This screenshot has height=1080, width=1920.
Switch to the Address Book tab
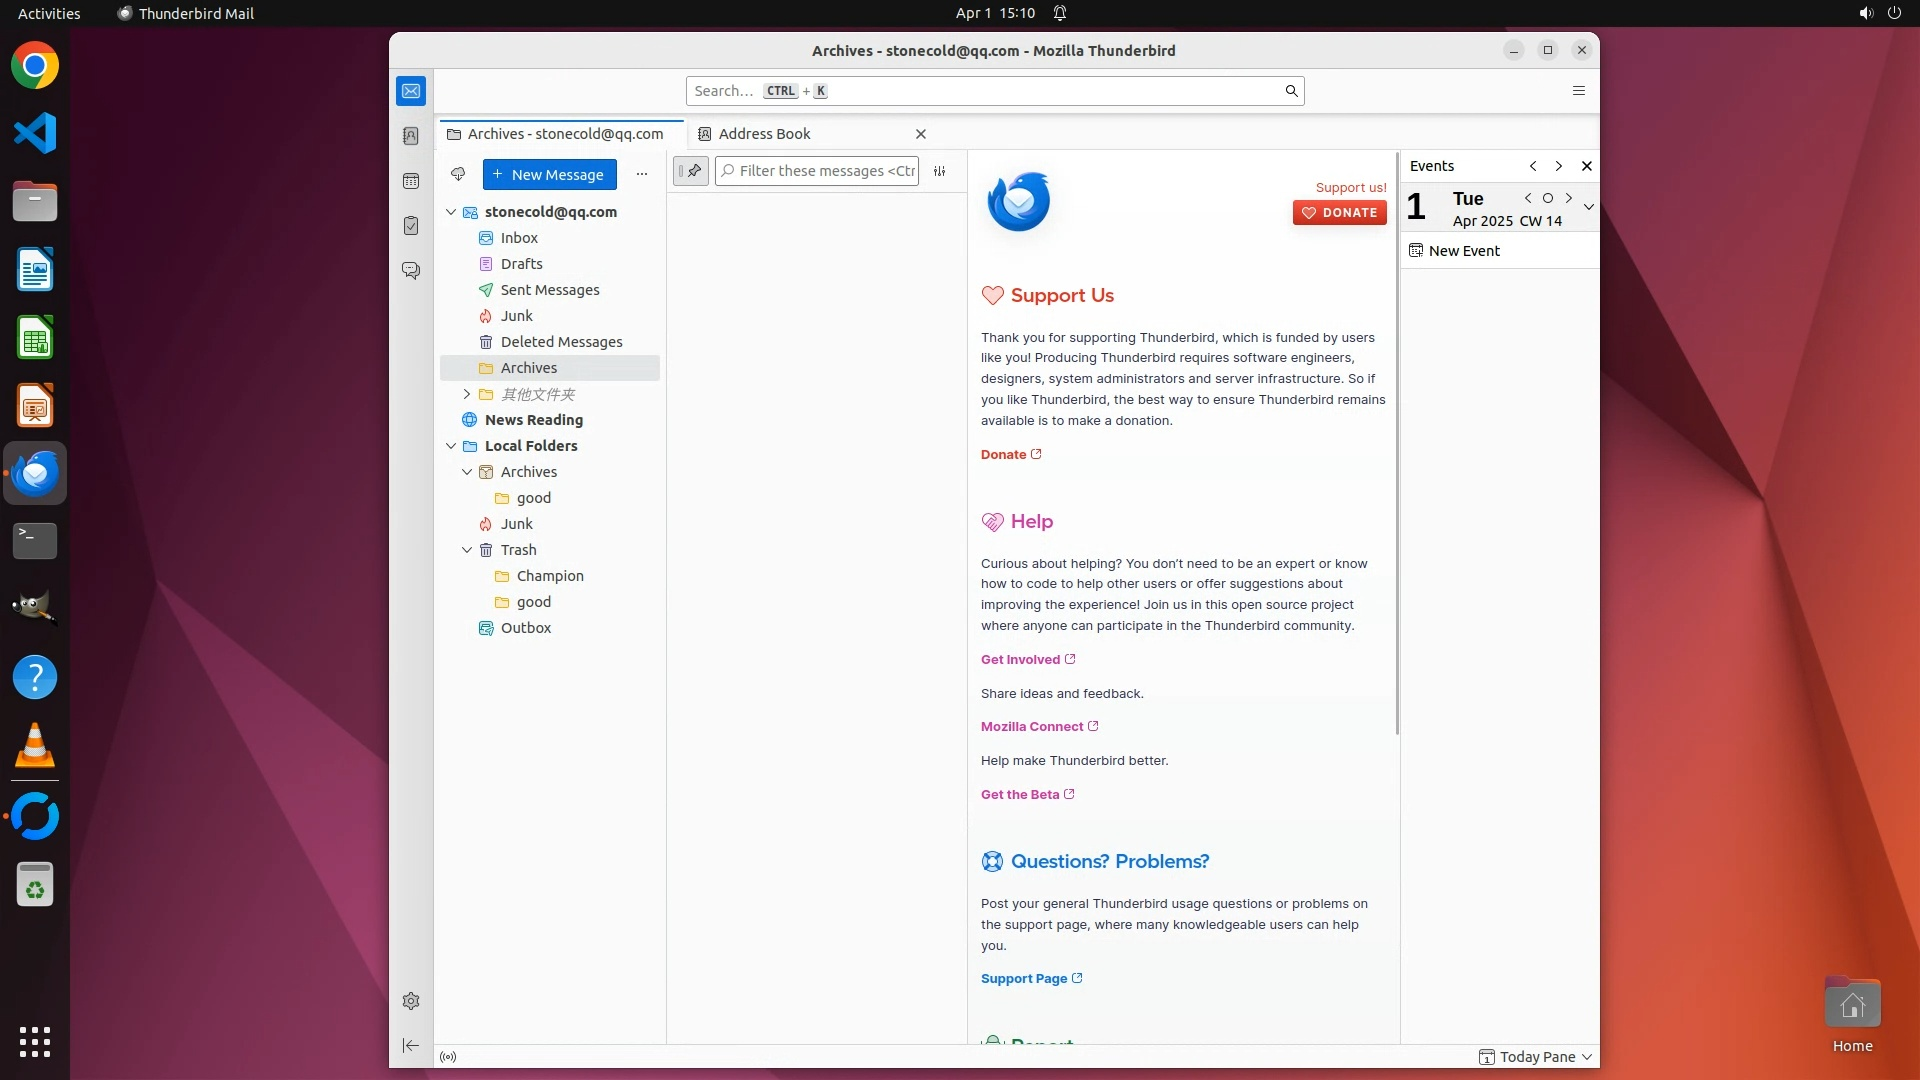pos(765,134)
